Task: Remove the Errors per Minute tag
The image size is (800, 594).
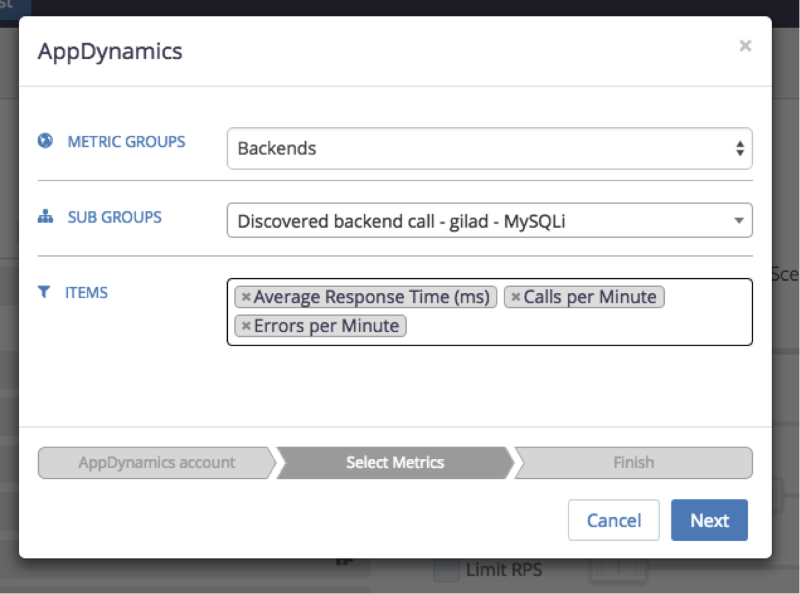Action: pyautogui.click(x=246, y=326)
